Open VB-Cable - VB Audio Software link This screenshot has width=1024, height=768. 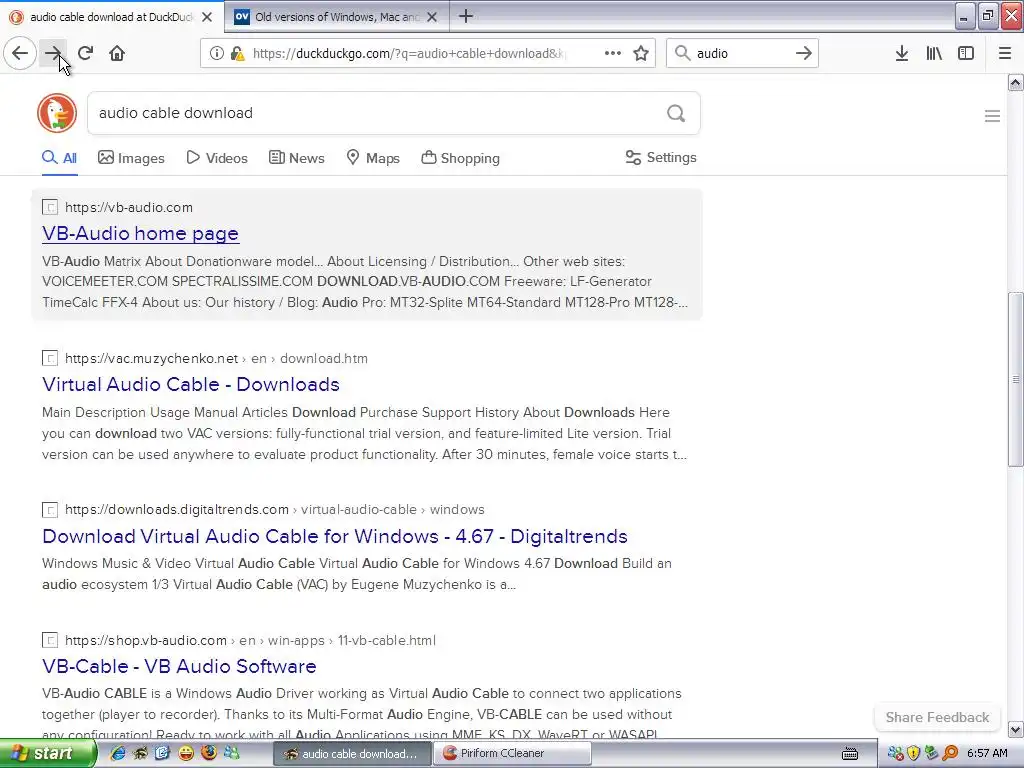[179, 666]
